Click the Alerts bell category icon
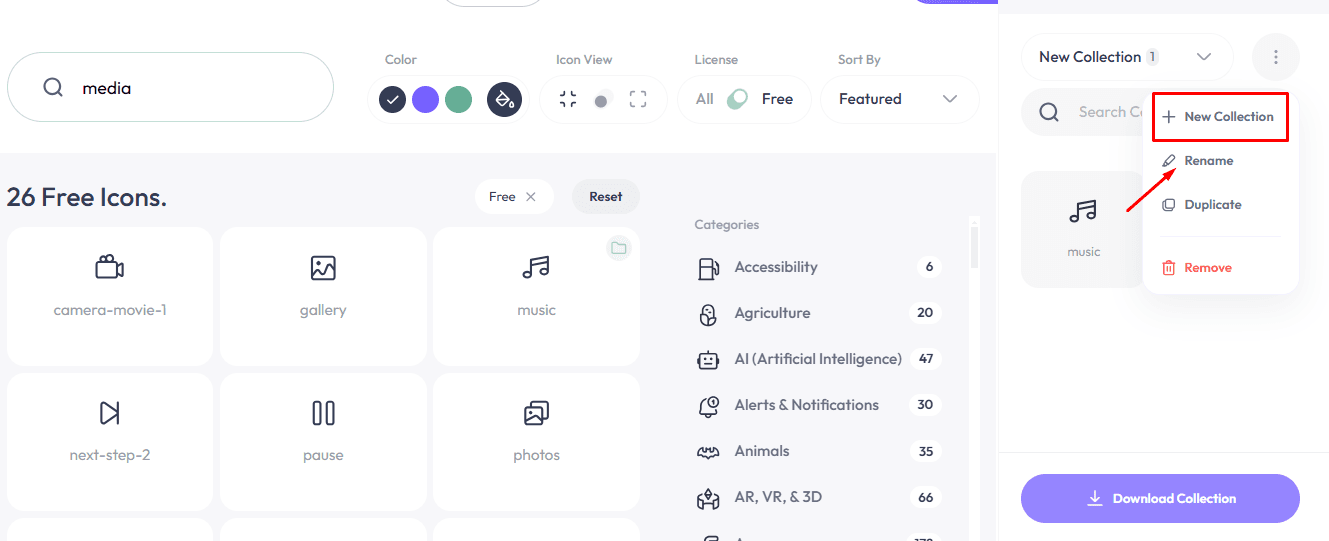This screenshot has width=1329, height=541. 708,407
